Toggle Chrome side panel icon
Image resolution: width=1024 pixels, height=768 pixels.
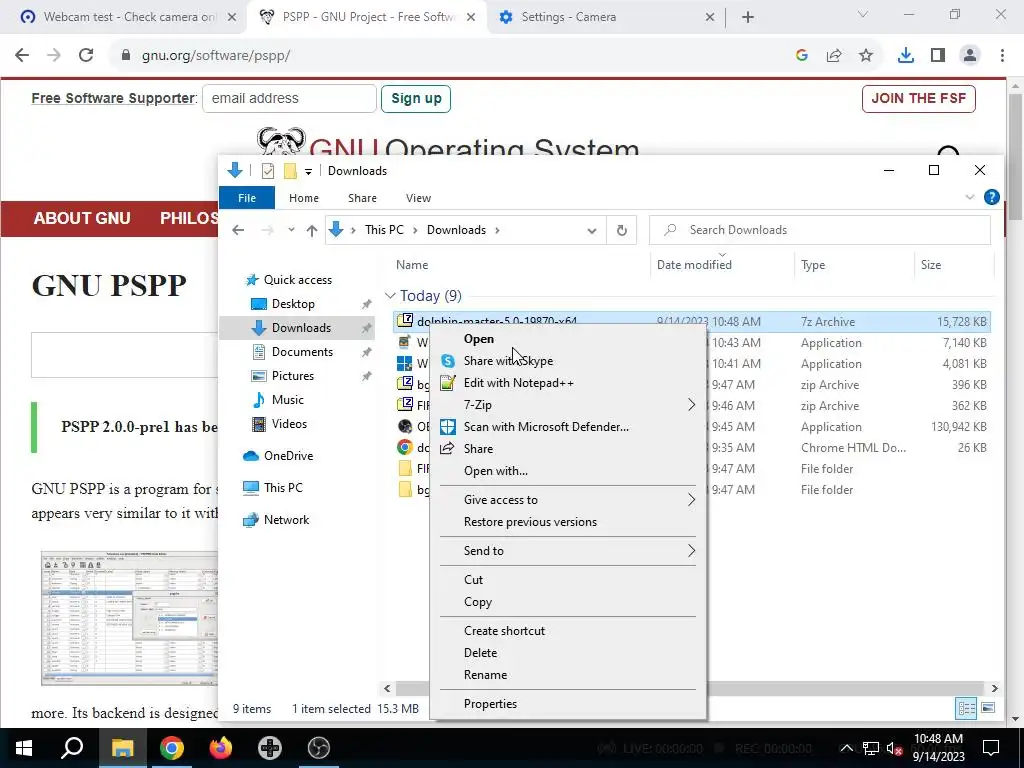[x=938, y=56]
